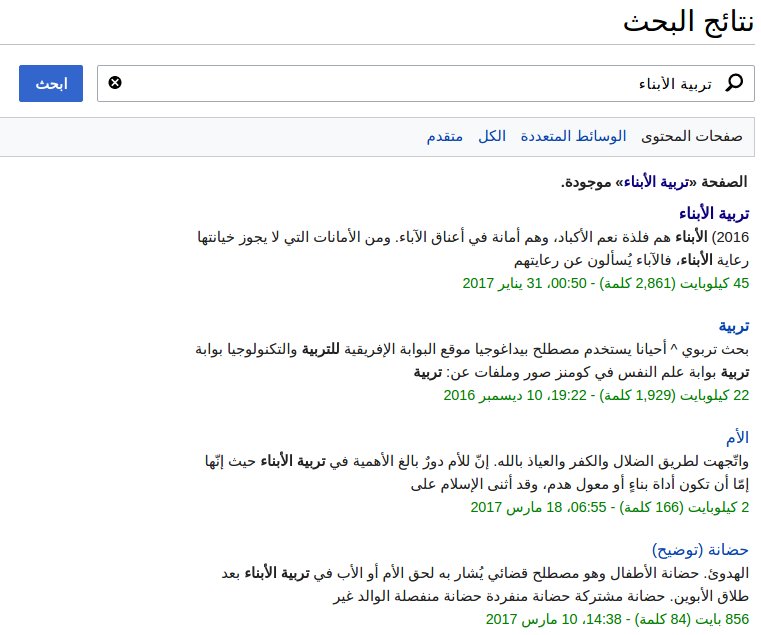Click the 856 بايت (84 كلمة) metadata line

tap(617, 619)
